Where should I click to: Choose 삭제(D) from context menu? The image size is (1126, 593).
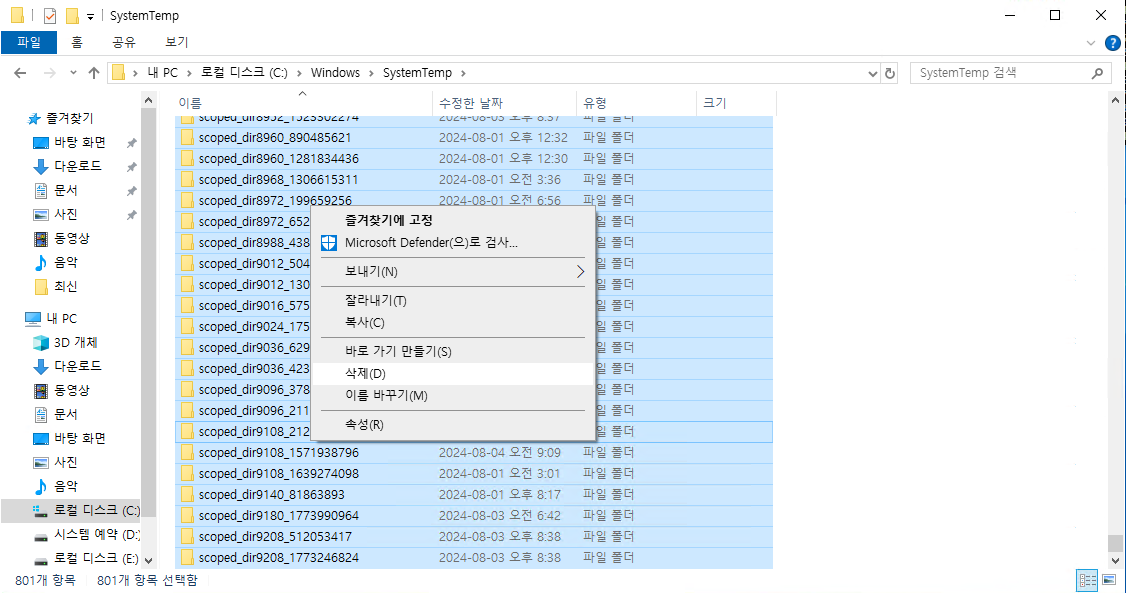365,373
